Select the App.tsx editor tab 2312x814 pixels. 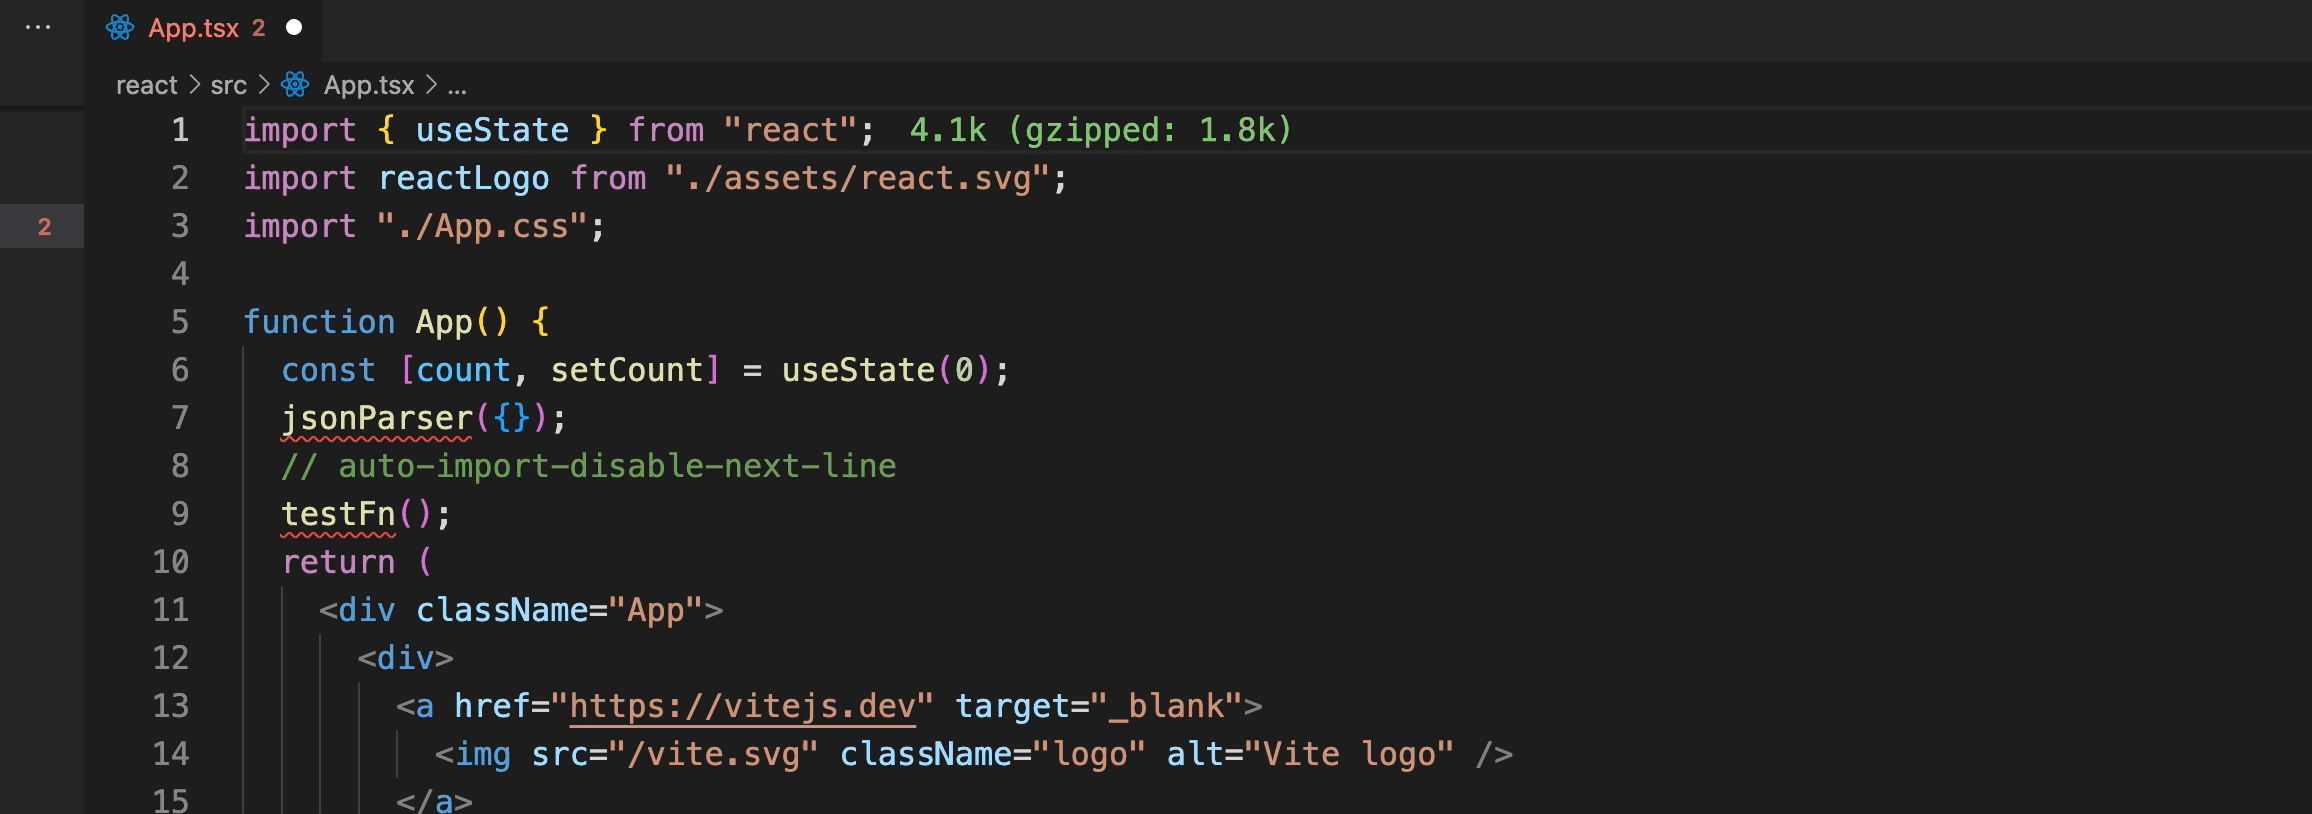(204, 28)
